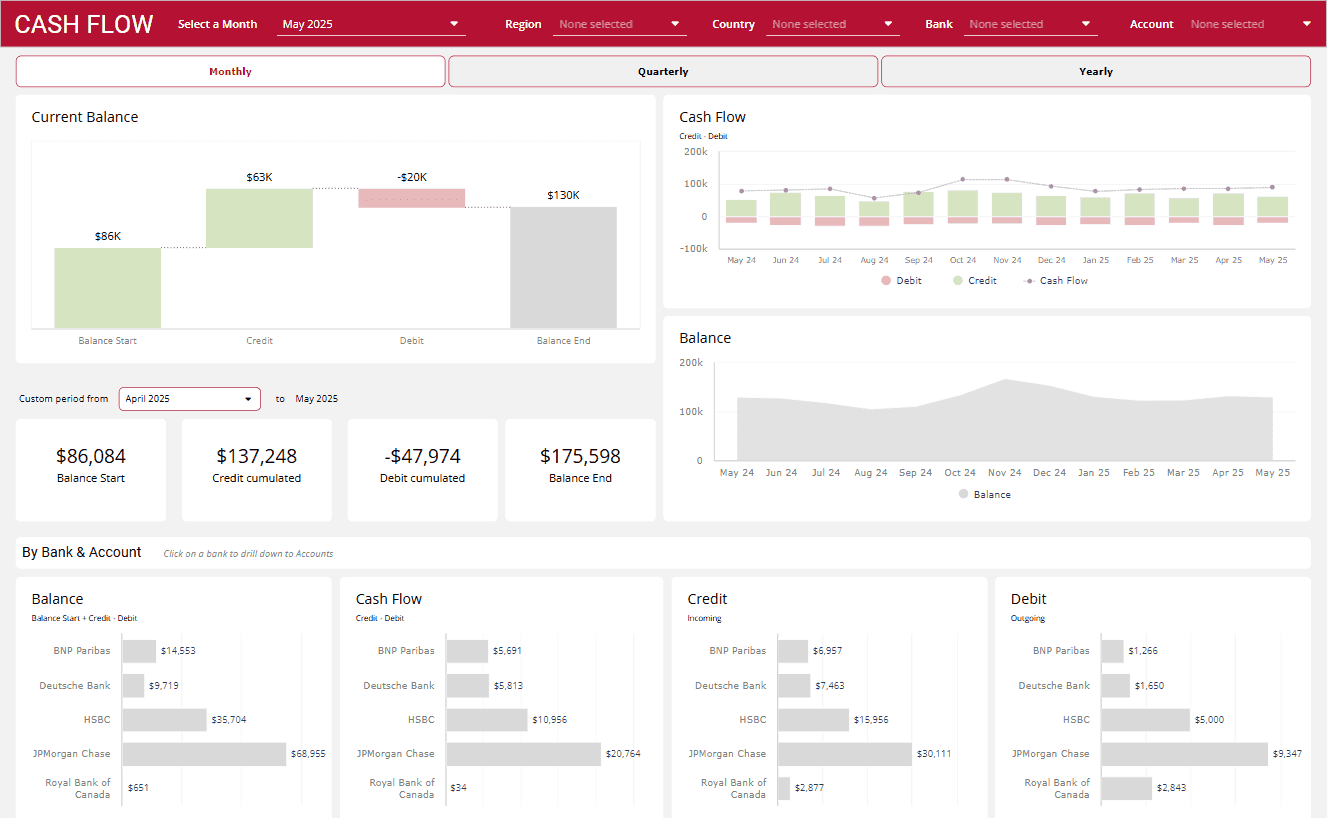Drill down into JPMorgan Chase in Balance chart

pos(204,753)
